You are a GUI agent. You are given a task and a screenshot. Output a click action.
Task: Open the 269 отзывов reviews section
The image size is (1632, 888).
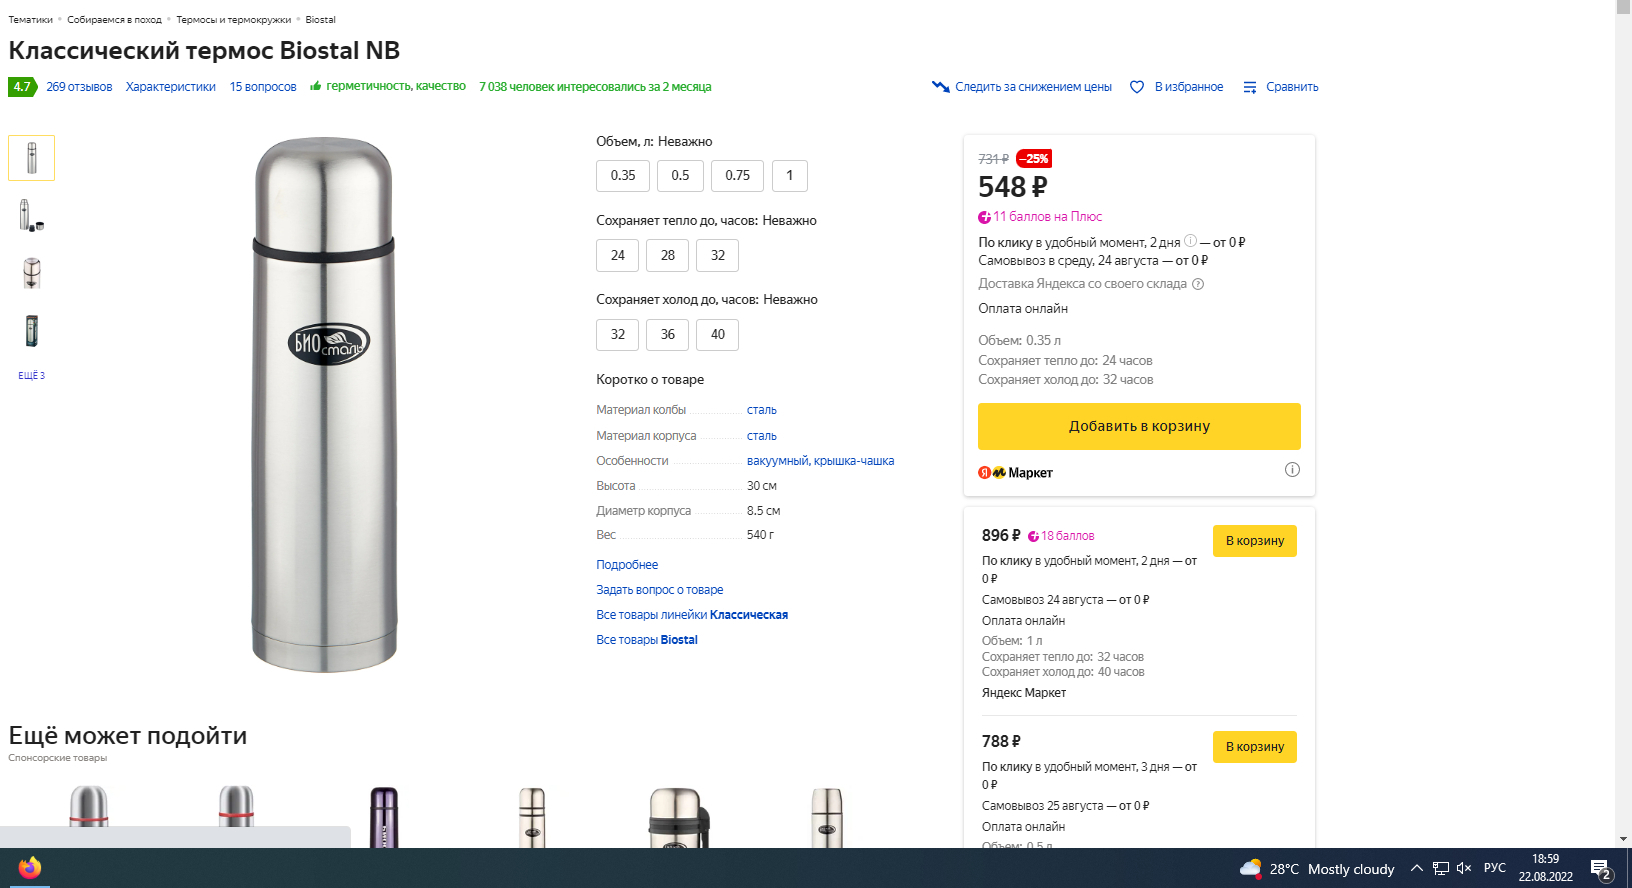[79, 87]
